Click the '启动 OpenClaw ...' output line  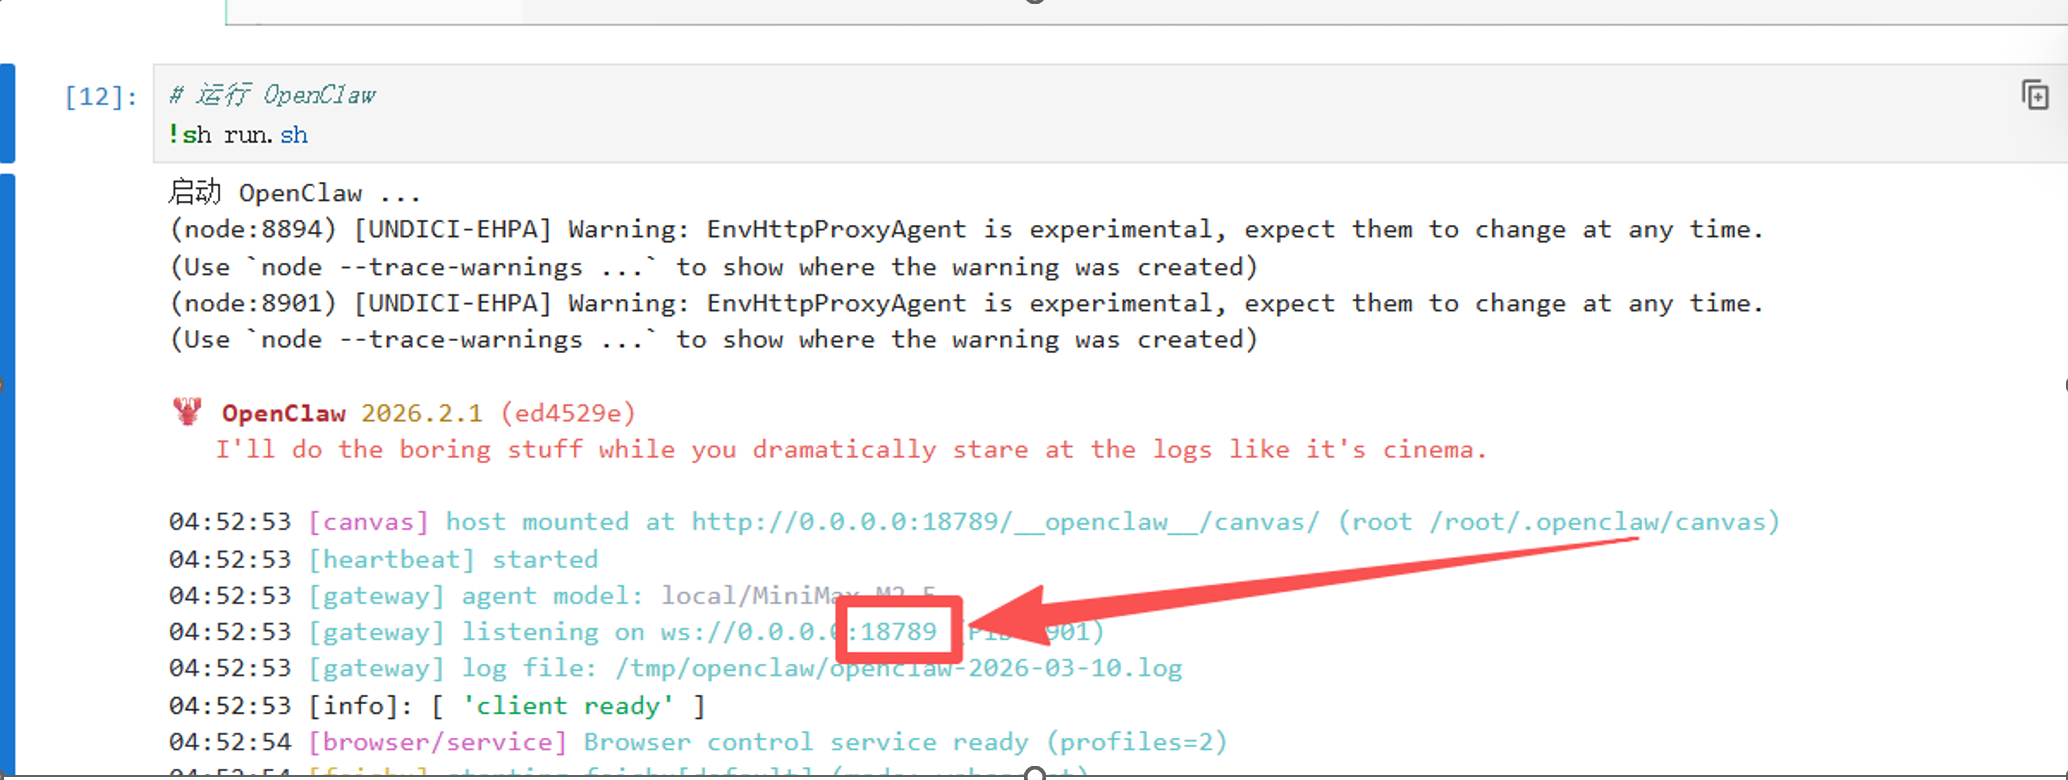pyautogui.click(x=294, y=193)
